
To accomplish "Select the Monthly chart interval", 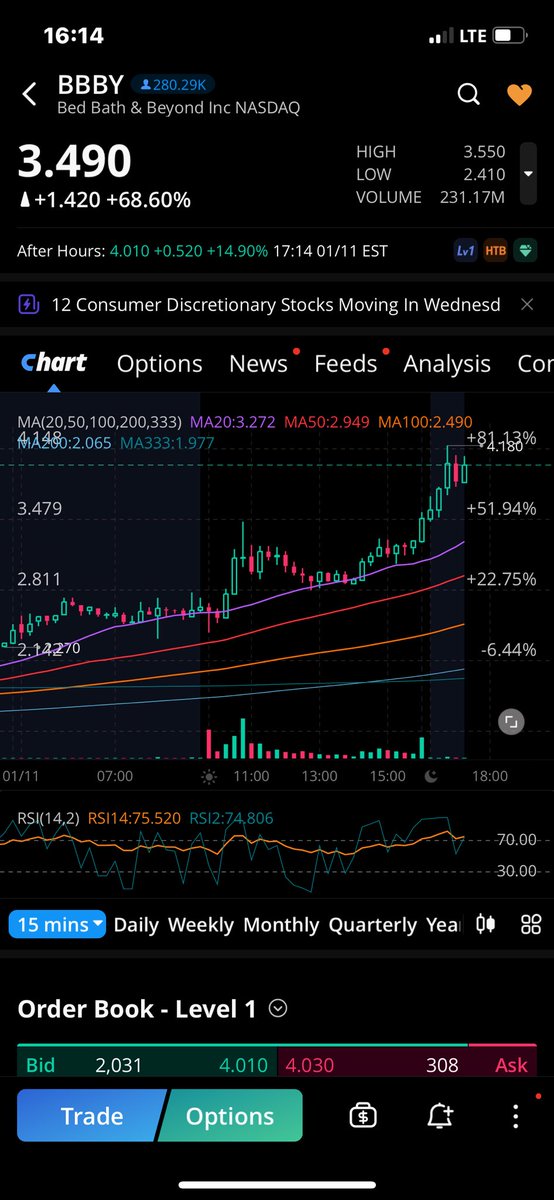I will tap(282, 924).
